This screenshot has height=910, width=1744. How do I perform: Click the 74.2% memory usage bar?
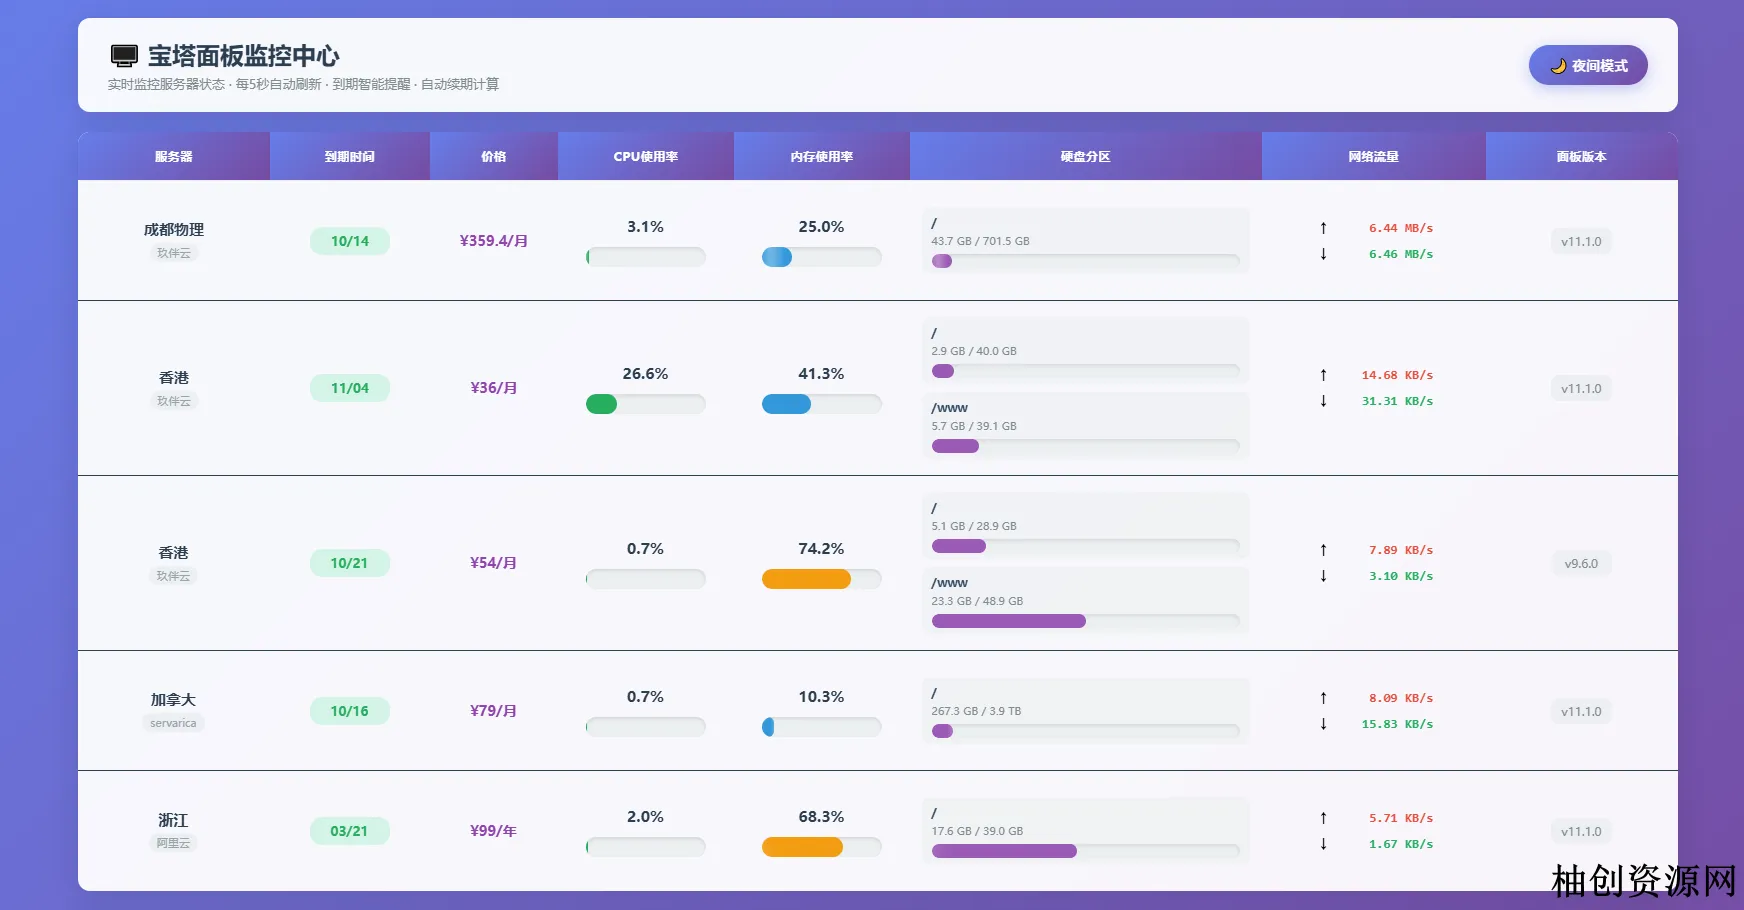[821, 579]
